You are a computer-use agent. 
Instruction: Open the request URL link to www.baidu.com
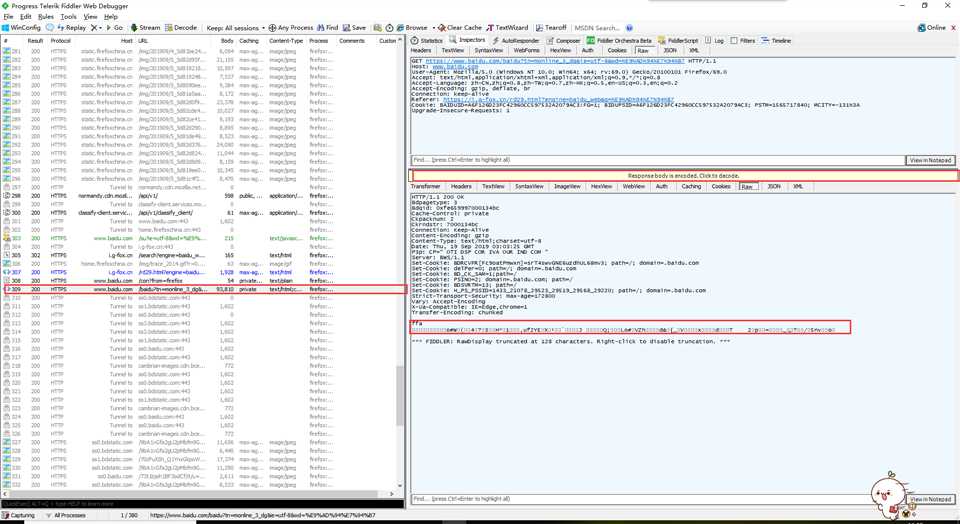(x=554, y=61)
